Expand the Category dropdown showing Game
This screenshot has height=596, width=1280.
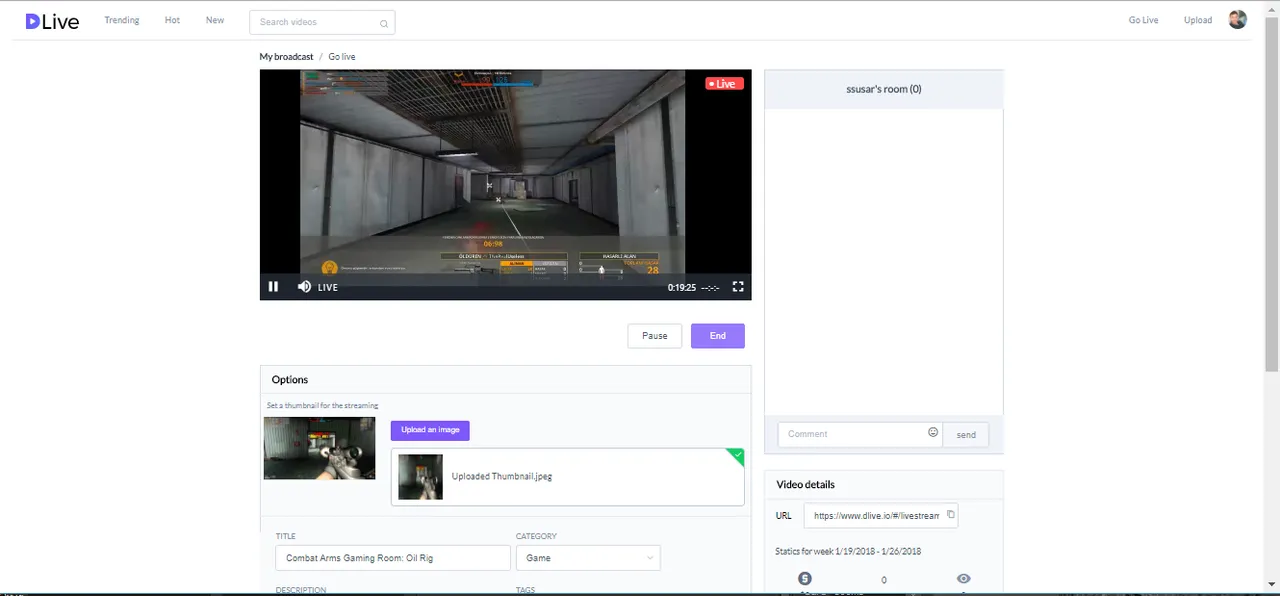tap(588, 558)
